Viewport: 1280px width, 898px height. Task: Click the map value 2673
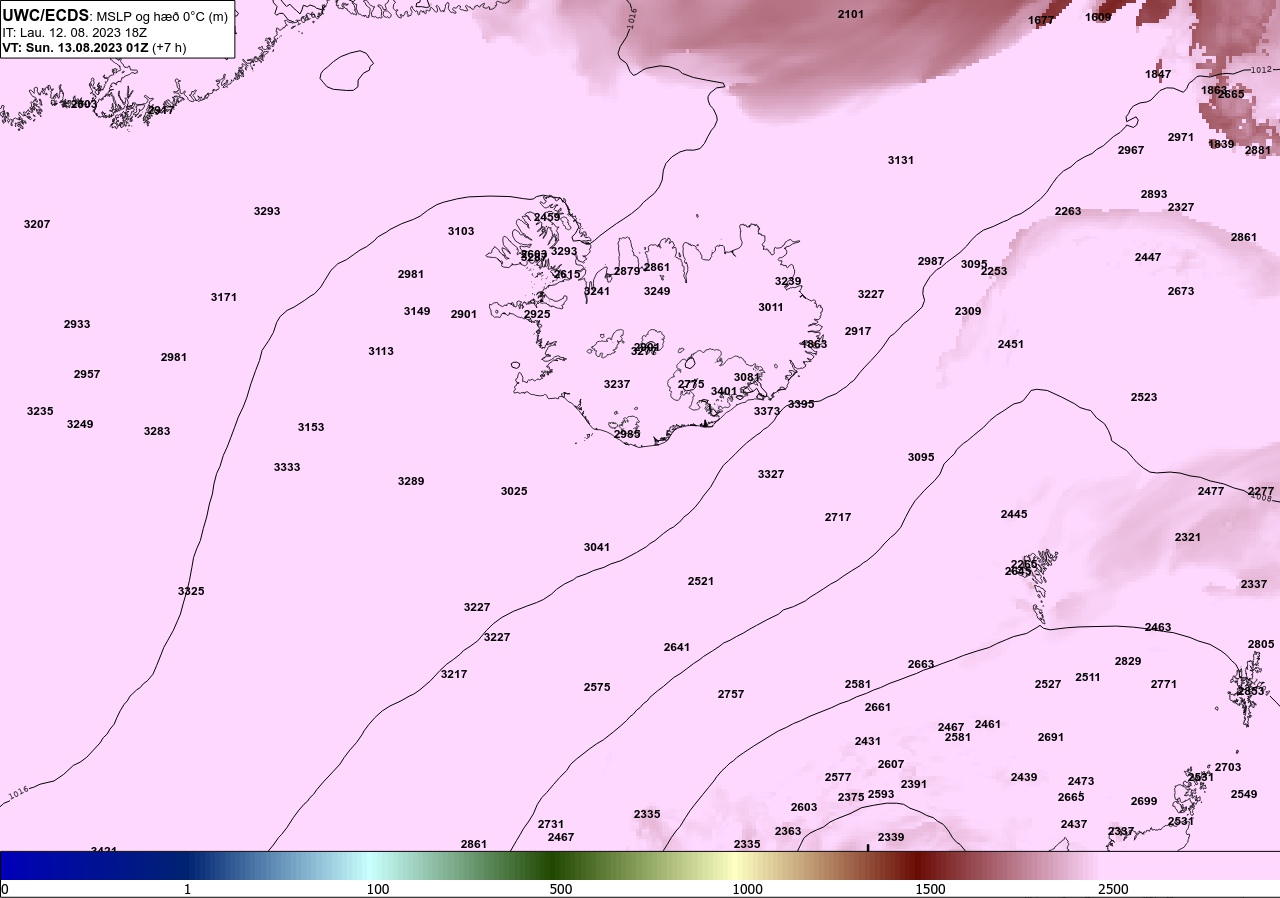pos(1181,291)
